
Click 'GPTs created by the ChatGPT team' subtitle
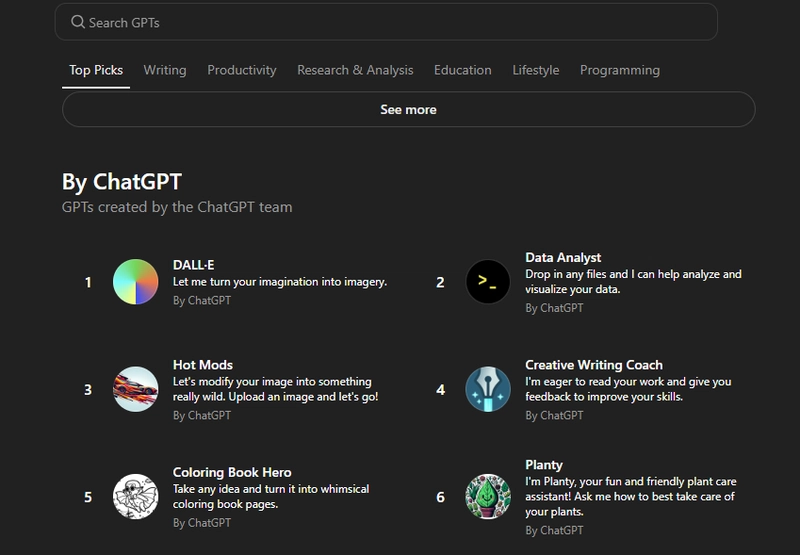point(177,207)
